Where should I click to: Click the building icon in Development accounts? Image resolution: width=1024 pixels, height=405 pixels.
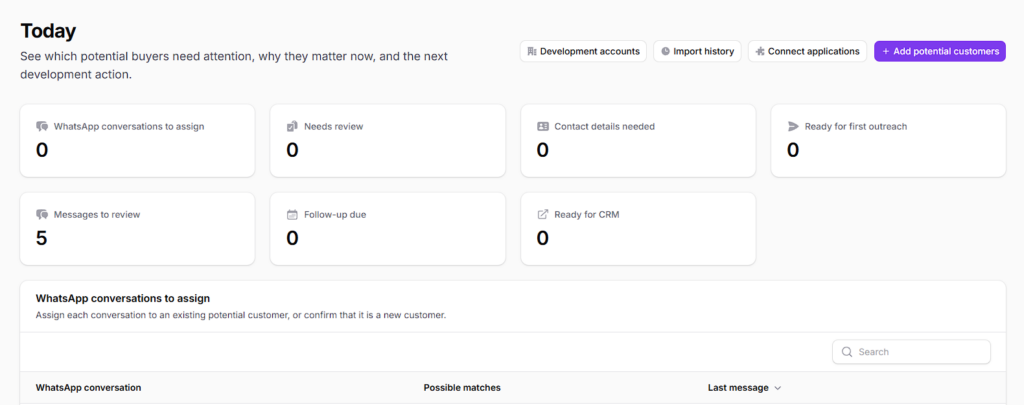coord(532,51)
